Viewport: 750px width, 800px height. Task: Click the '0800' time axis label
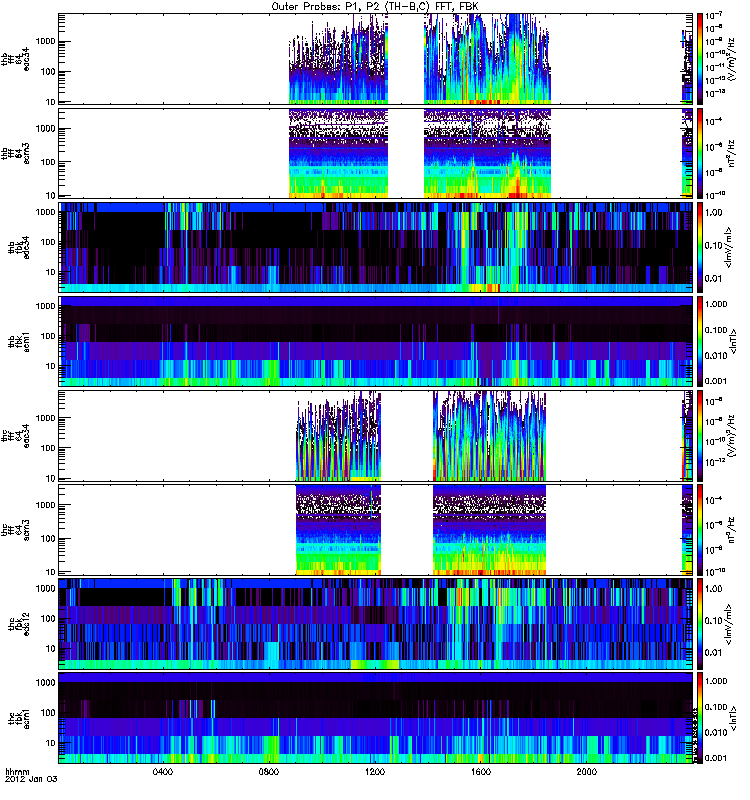coord(269,772)
